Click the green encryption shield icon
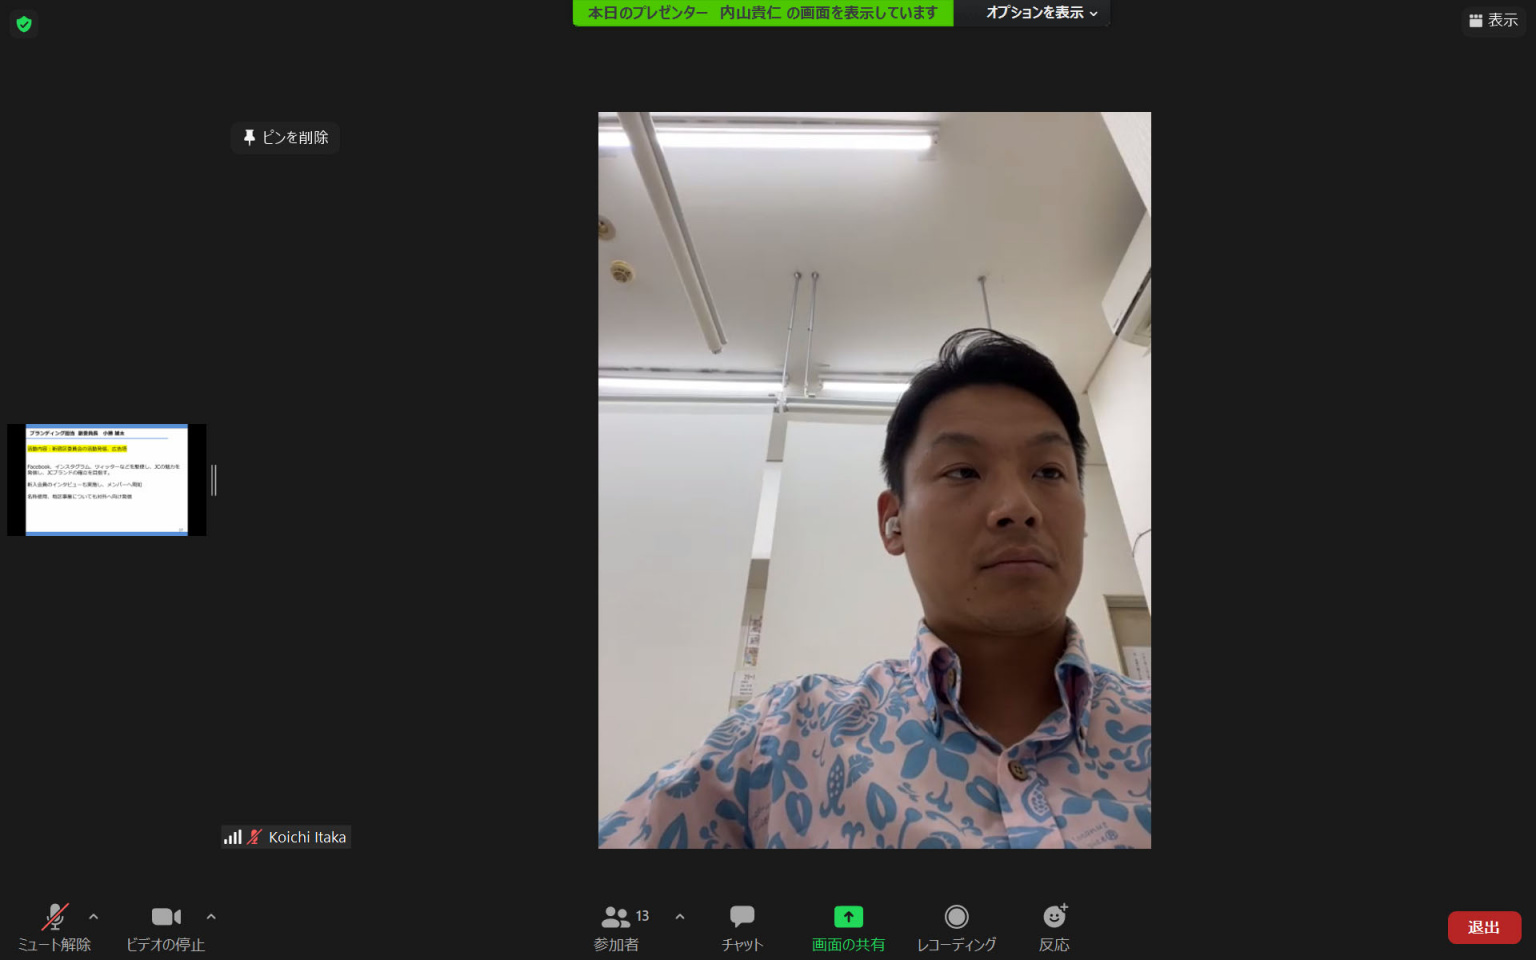 point(24,24)
